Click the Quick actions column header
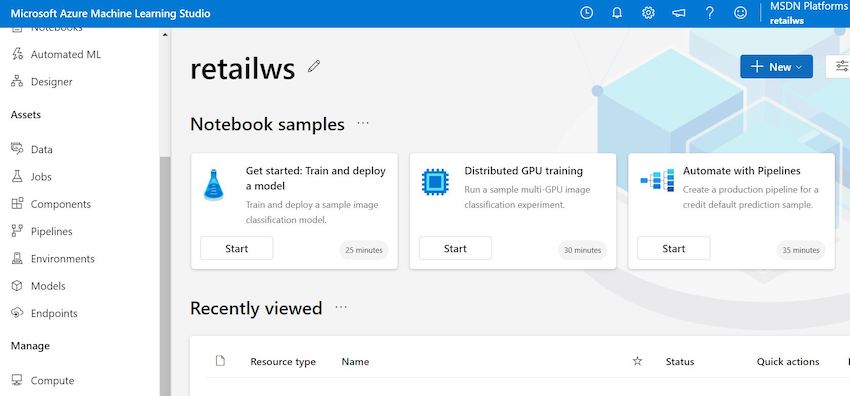850x396 pixels. click(788, 361)
